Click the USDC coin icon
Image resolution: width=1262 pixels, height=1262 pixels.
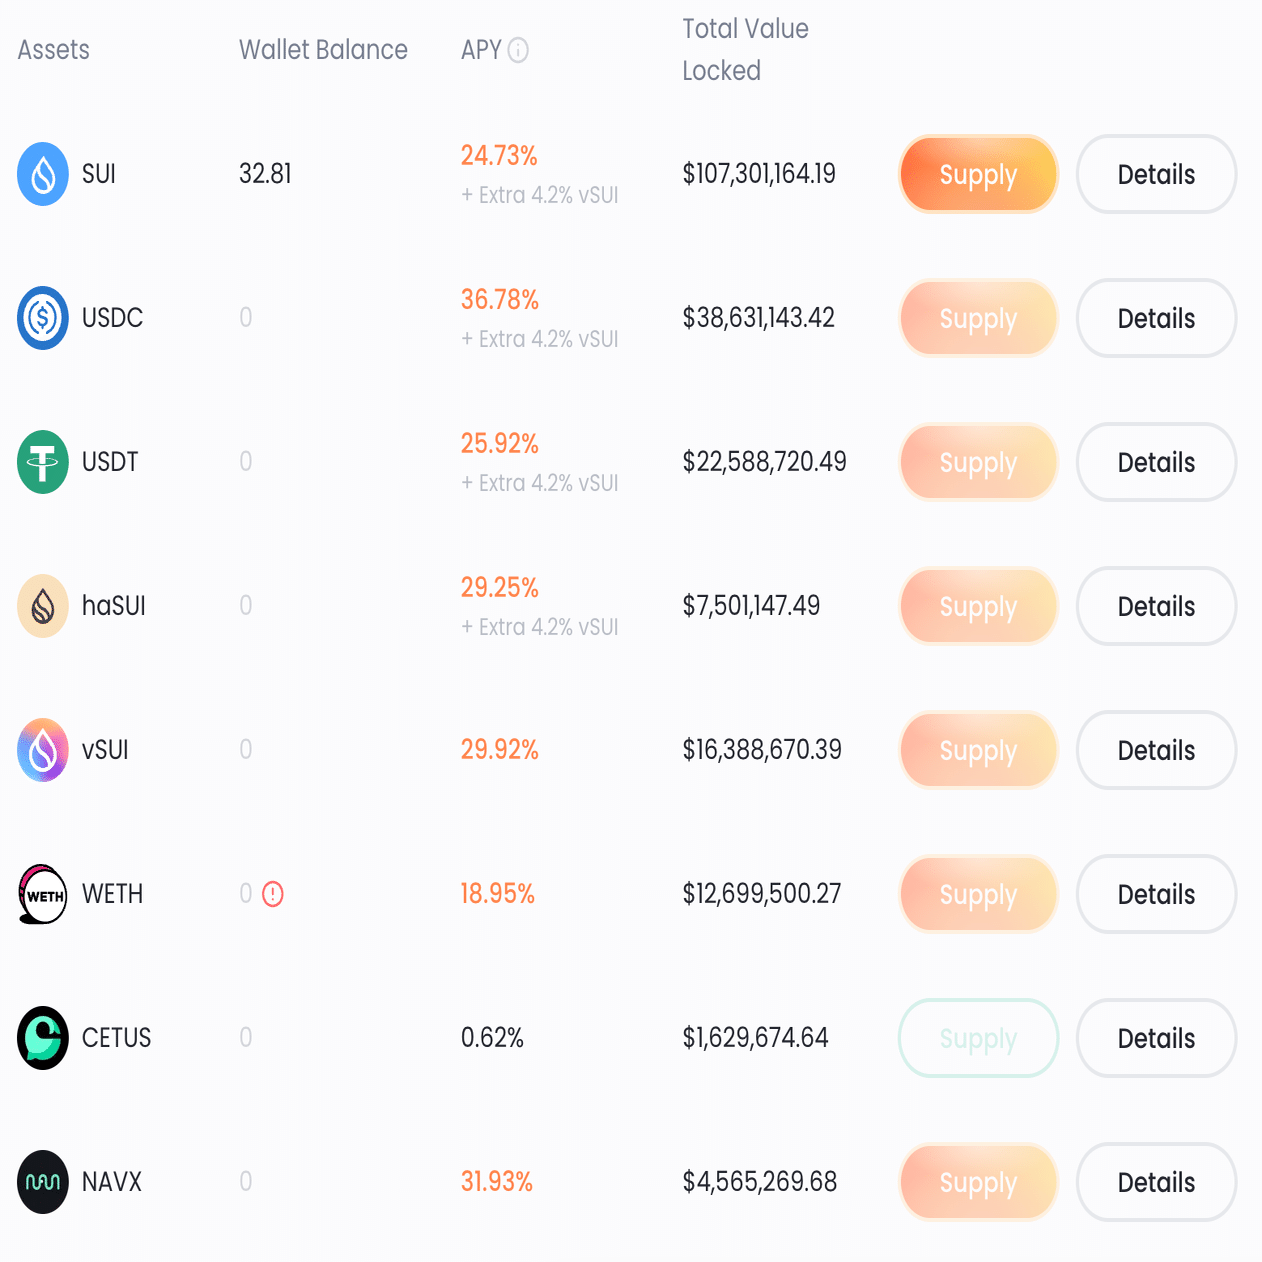43,318
